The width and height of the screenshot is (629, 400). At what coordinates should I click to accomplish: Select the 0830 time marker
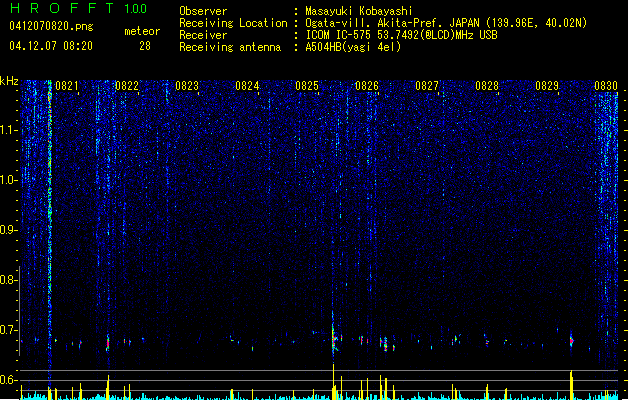(x=606, y=86)
